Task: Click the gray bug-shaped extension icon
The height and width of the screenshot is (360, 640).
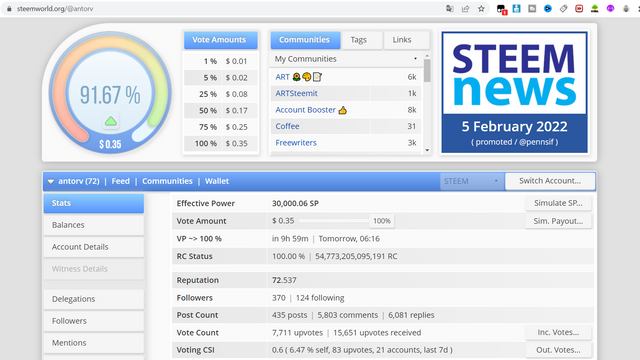Action: (626, 9)
